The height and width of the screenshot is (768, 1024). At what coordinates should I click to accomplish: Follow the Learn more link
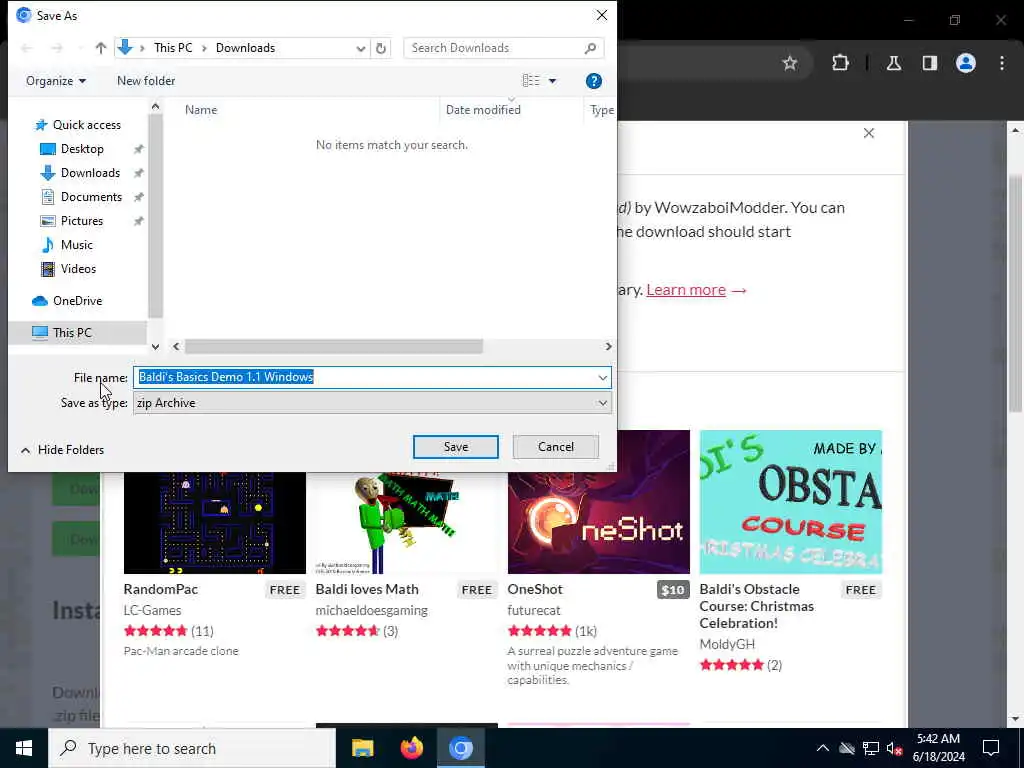click(686, 290)
